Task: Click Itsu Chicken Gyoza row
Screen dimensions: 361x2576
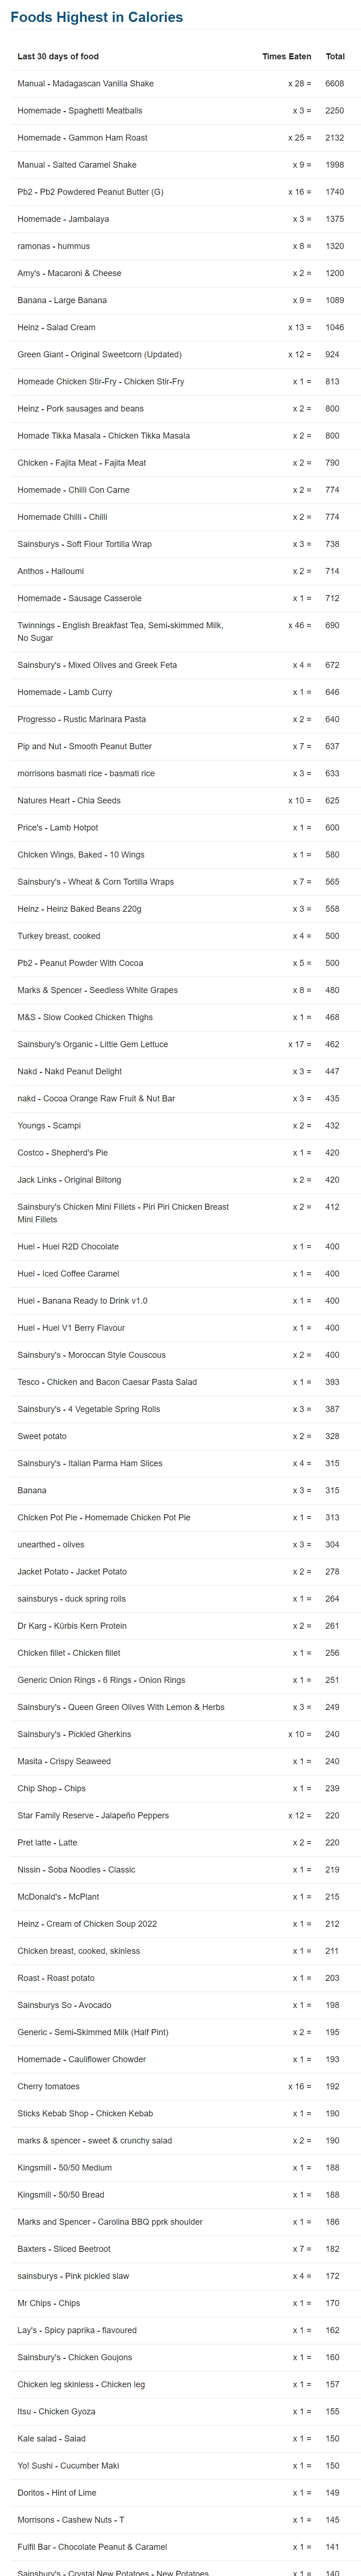Action: (x=180, y=2412)
